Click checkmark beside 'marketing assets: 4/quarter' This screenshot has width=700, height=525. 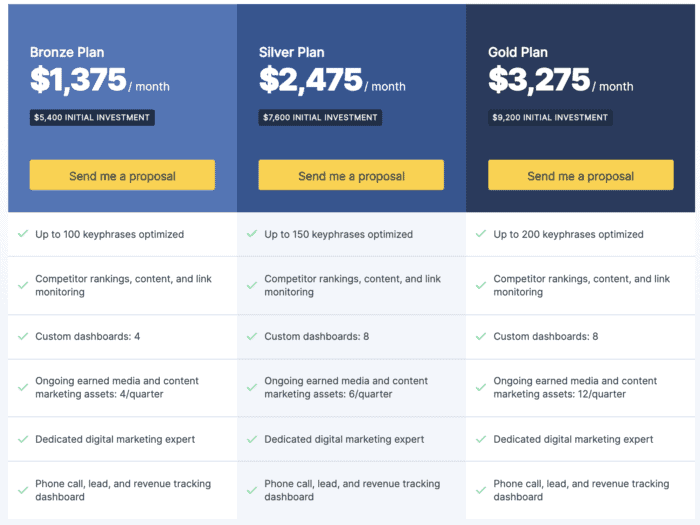pos(23,388)
